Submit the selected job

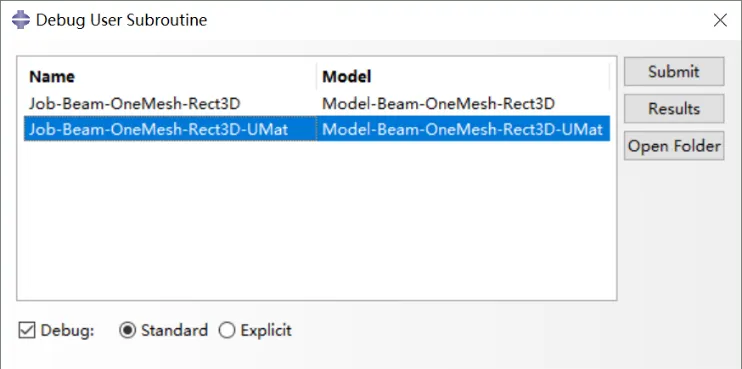pyautogui.click(x=674, y=72)
